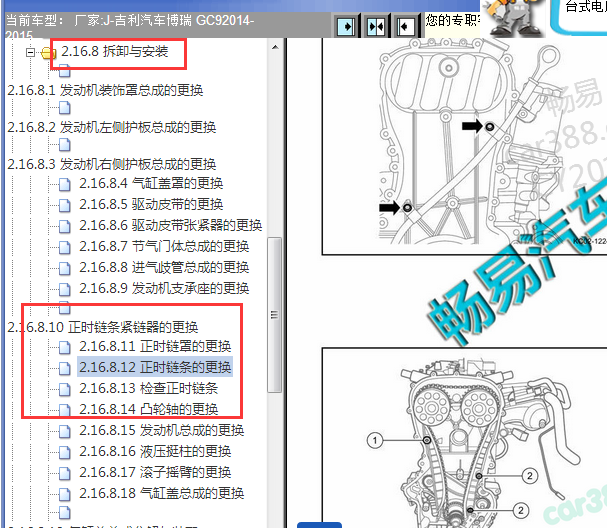The height and width of the screenshot is (528, 607).
Task: Open 2.16.8.10 正时链条紧链器的更换
Action: 103,327
